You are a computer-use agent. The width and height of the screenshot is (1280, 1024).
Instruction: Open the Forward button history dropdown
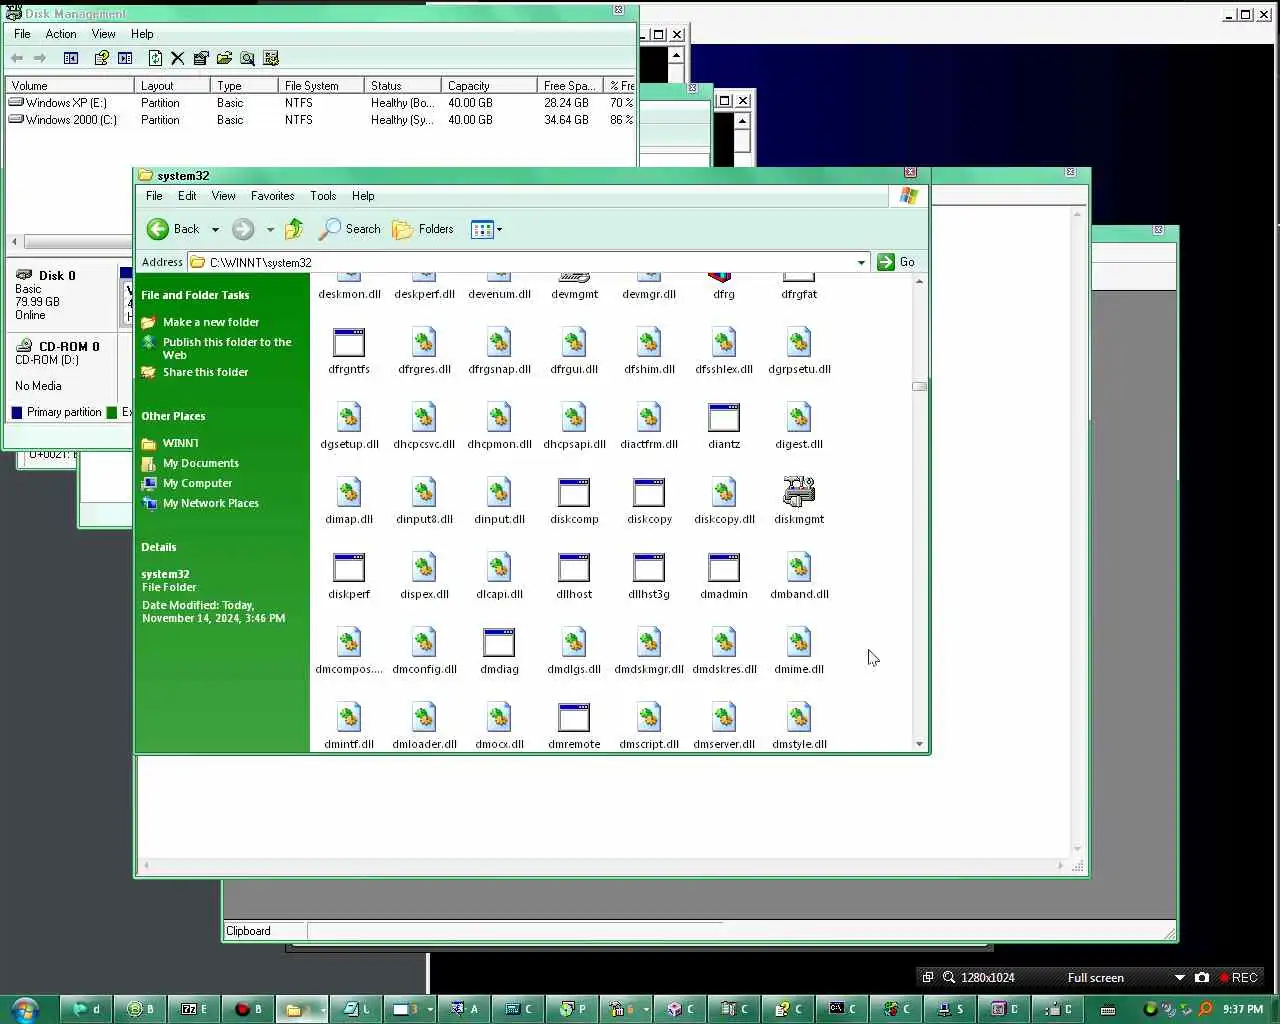click(270, 229)
